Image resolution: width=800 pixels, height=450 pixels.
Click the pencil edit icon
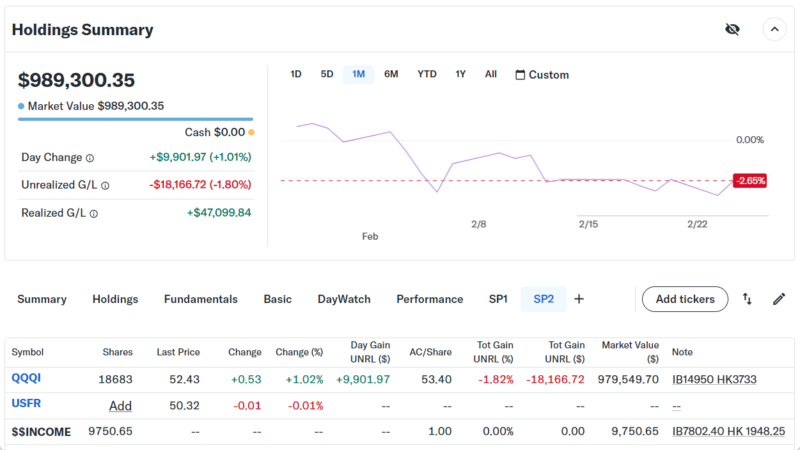(779, 299)
